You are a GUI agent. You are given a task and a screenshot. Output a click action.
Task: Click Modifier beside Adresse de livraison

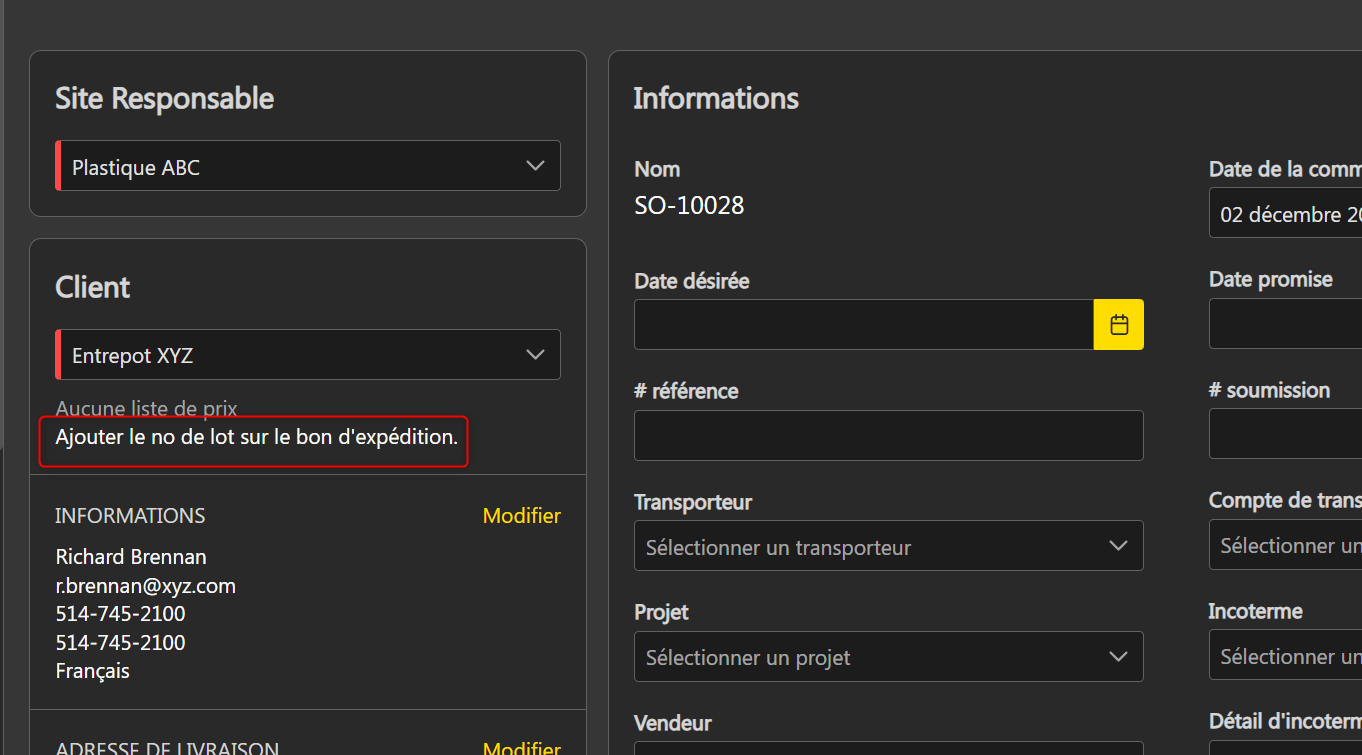(x=521, y=748)
